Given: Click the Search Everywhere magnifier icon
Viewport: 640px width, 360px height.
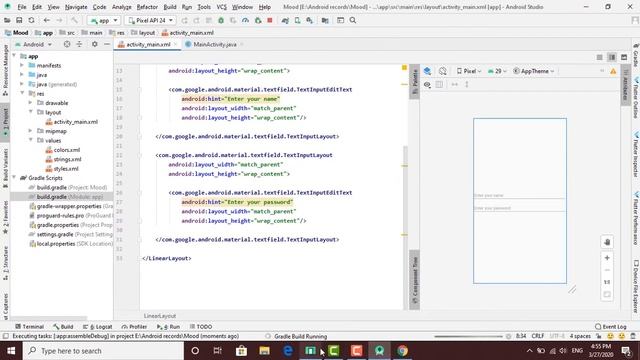Looking at the screenshot, I should 353,20.
